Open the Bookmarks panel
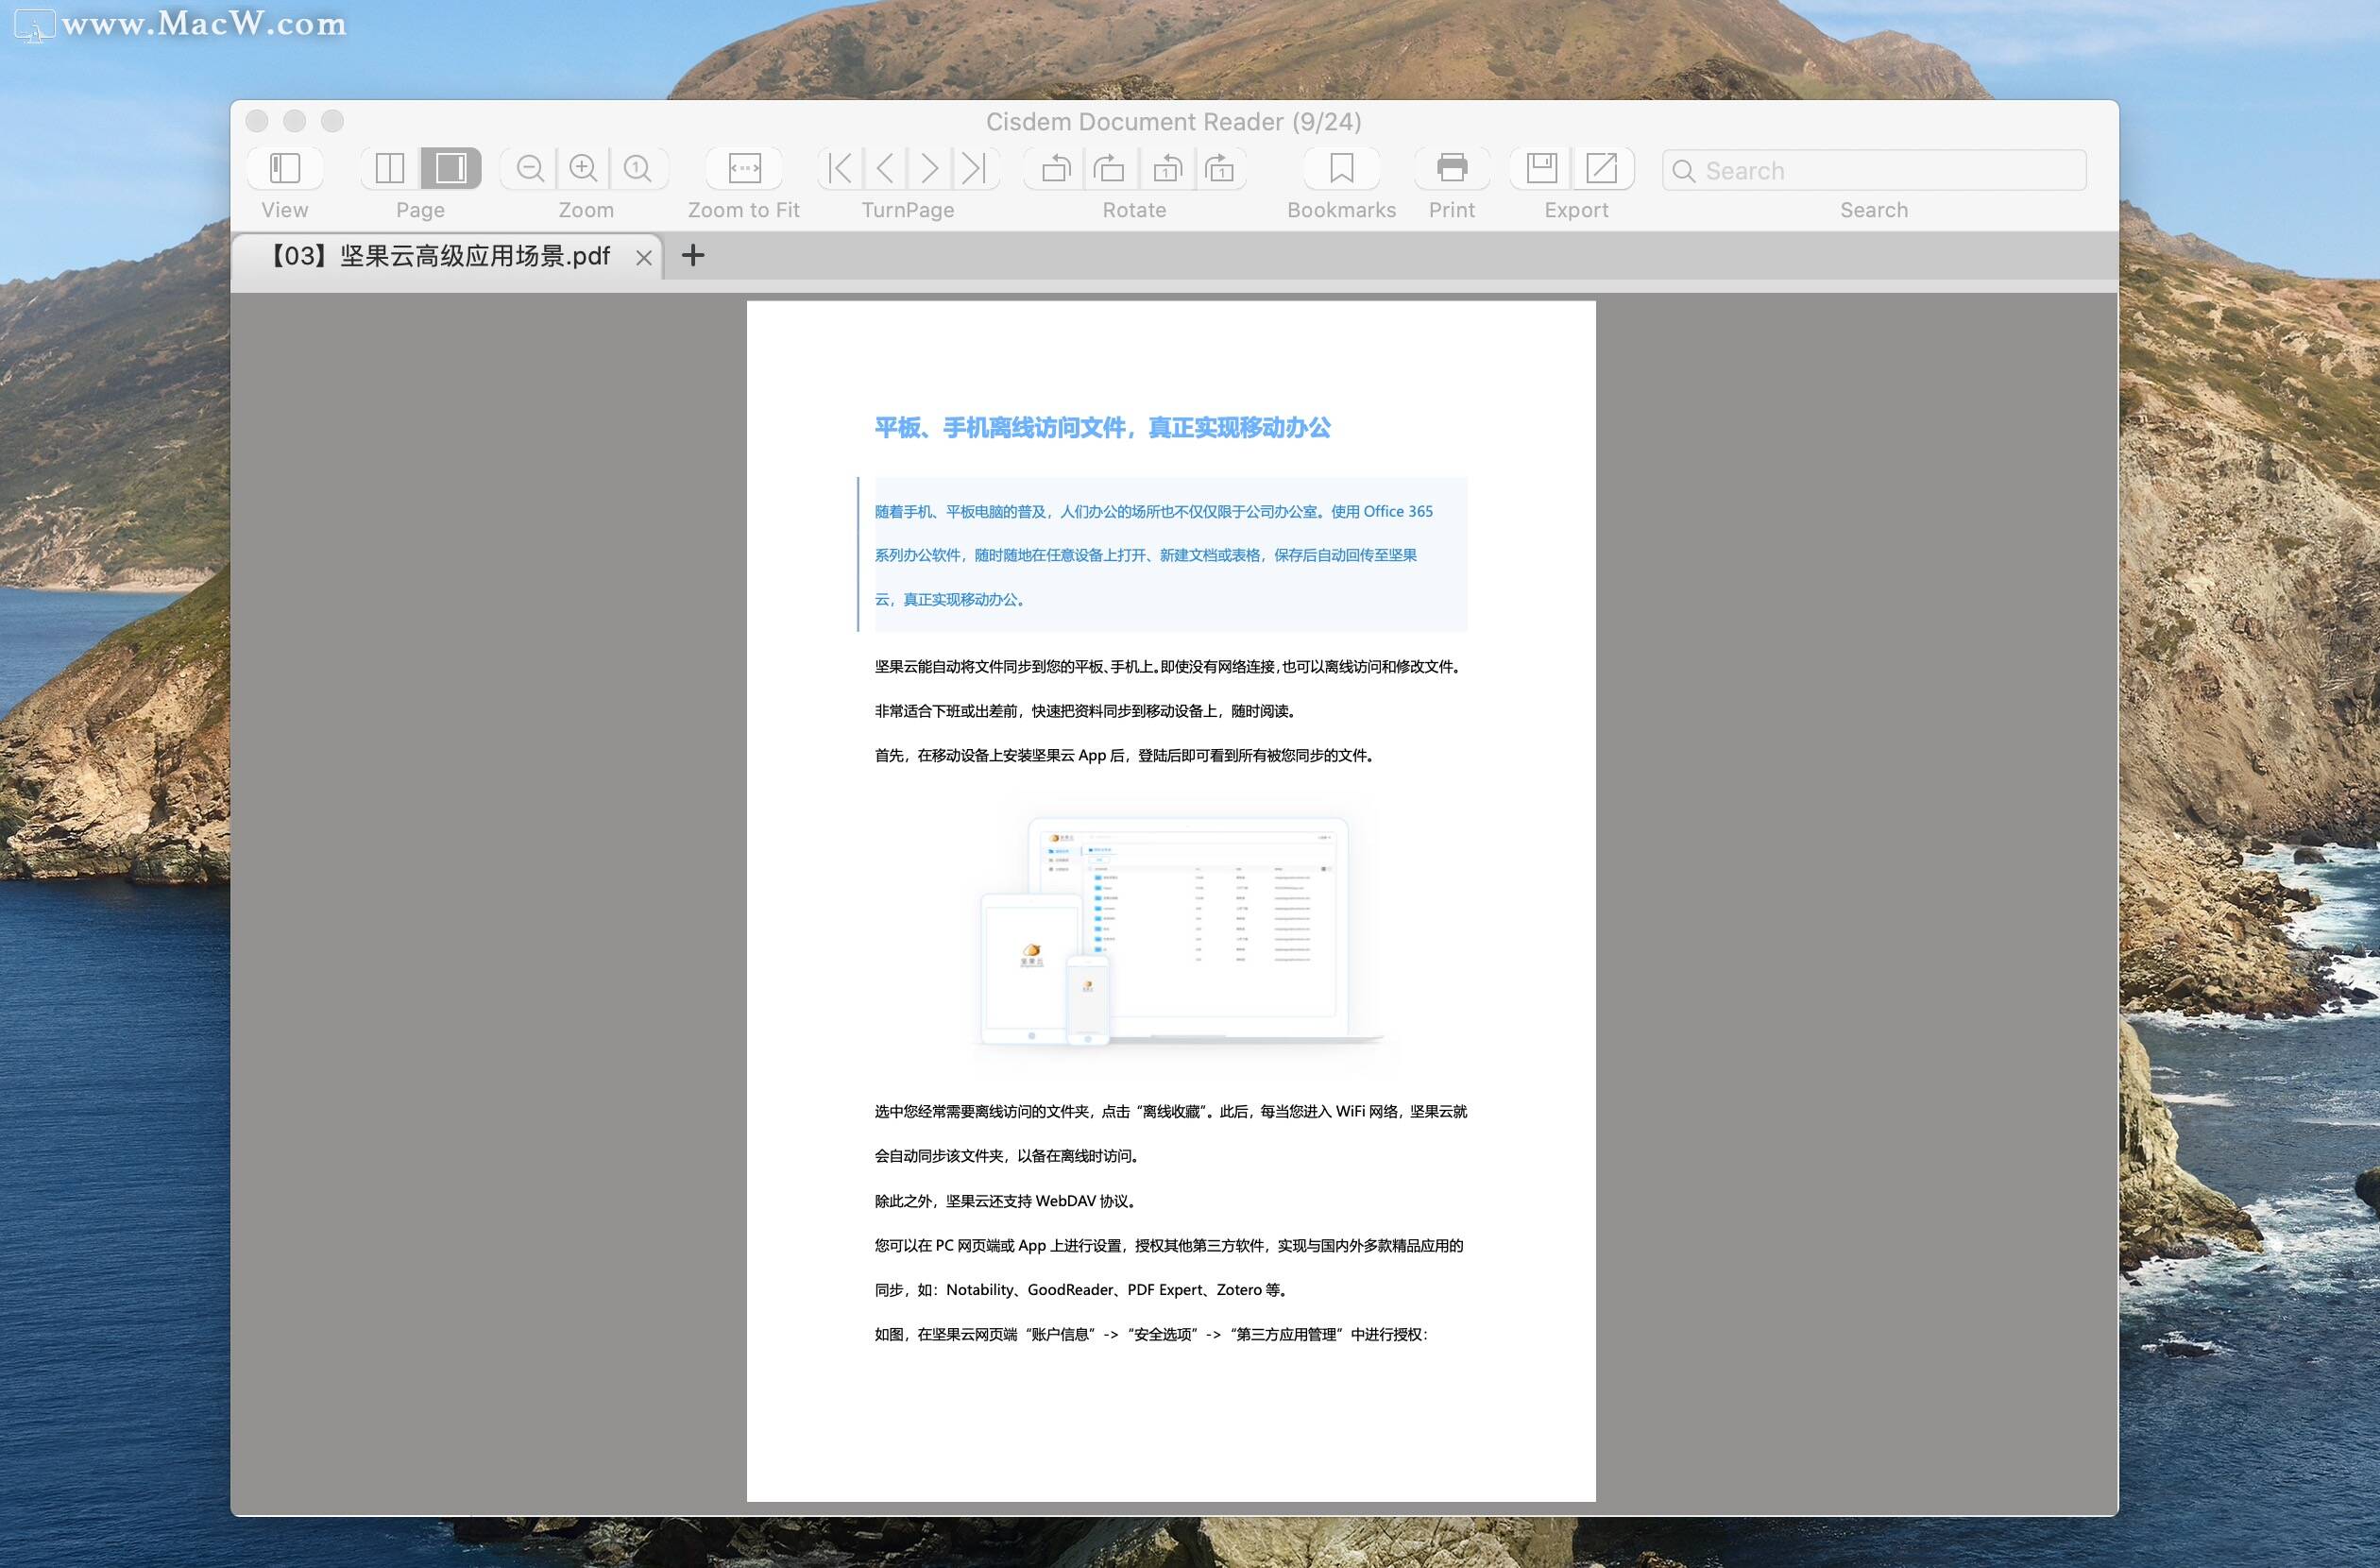 1342,168
